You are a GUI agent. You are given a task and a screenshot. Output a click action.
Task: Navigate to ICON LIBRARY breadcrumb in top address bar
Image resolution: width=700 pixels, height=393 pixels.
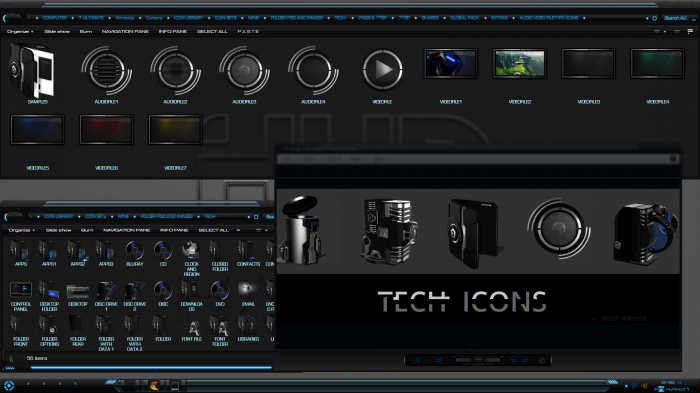click(x=188, y=18)
